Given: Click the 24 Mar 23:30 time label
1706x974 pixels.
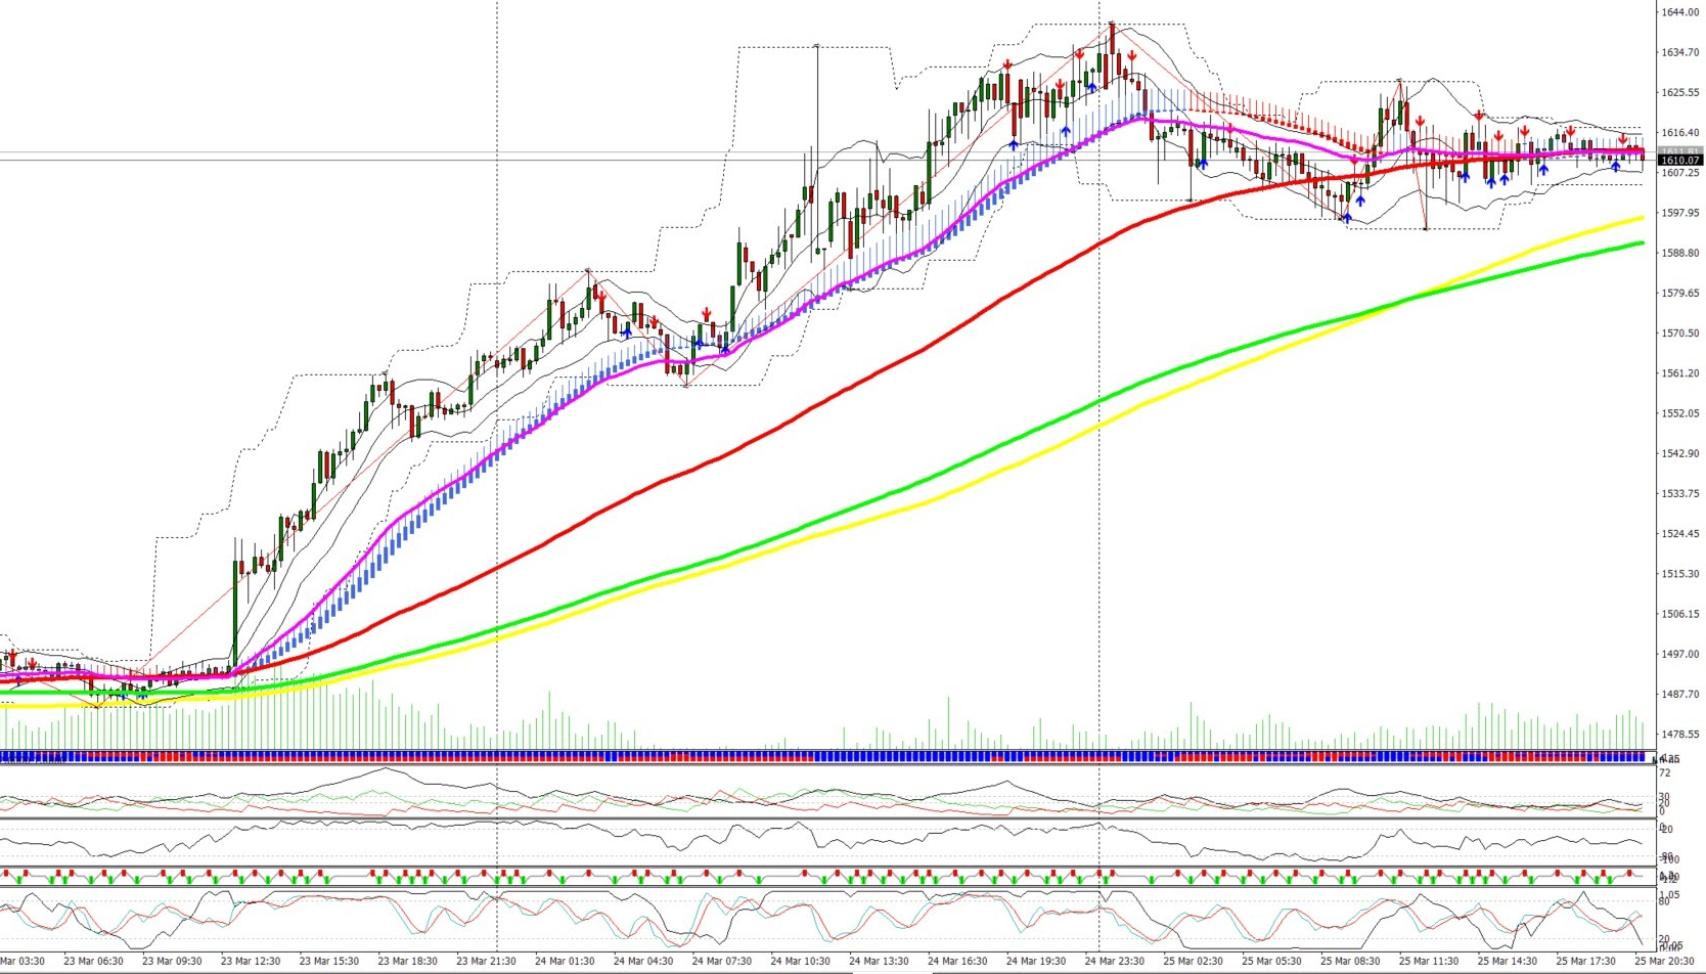Looking at the screenshot, I should [1115, 961].
